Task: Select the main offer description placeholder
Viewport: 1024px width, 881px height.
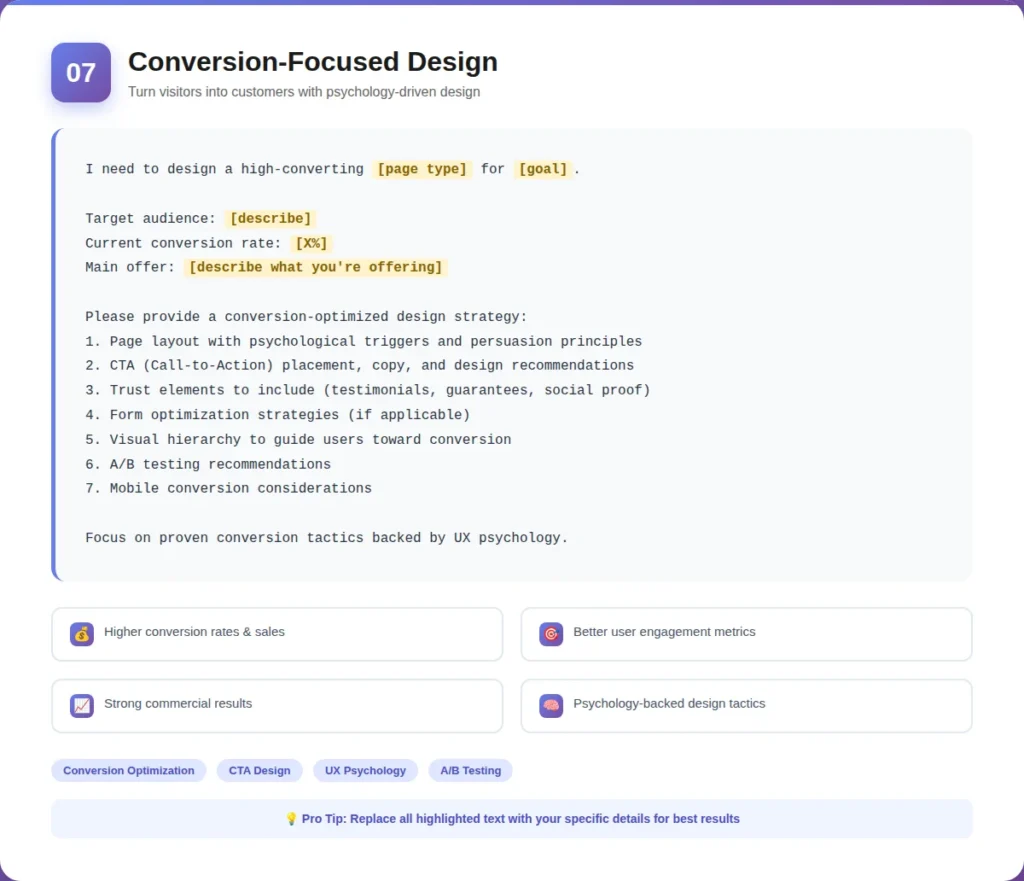Action: click(x=316, y=267)
